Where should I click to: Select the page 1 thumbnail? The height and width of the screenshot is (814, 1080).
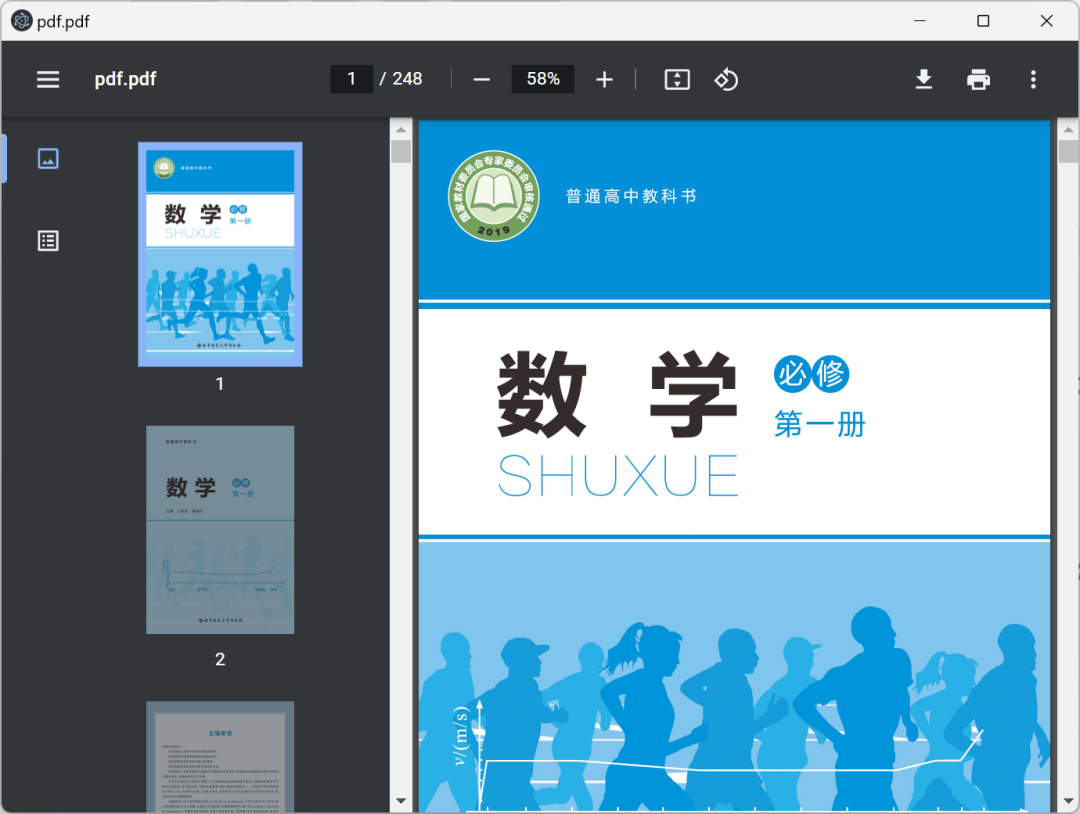[220, 254]
